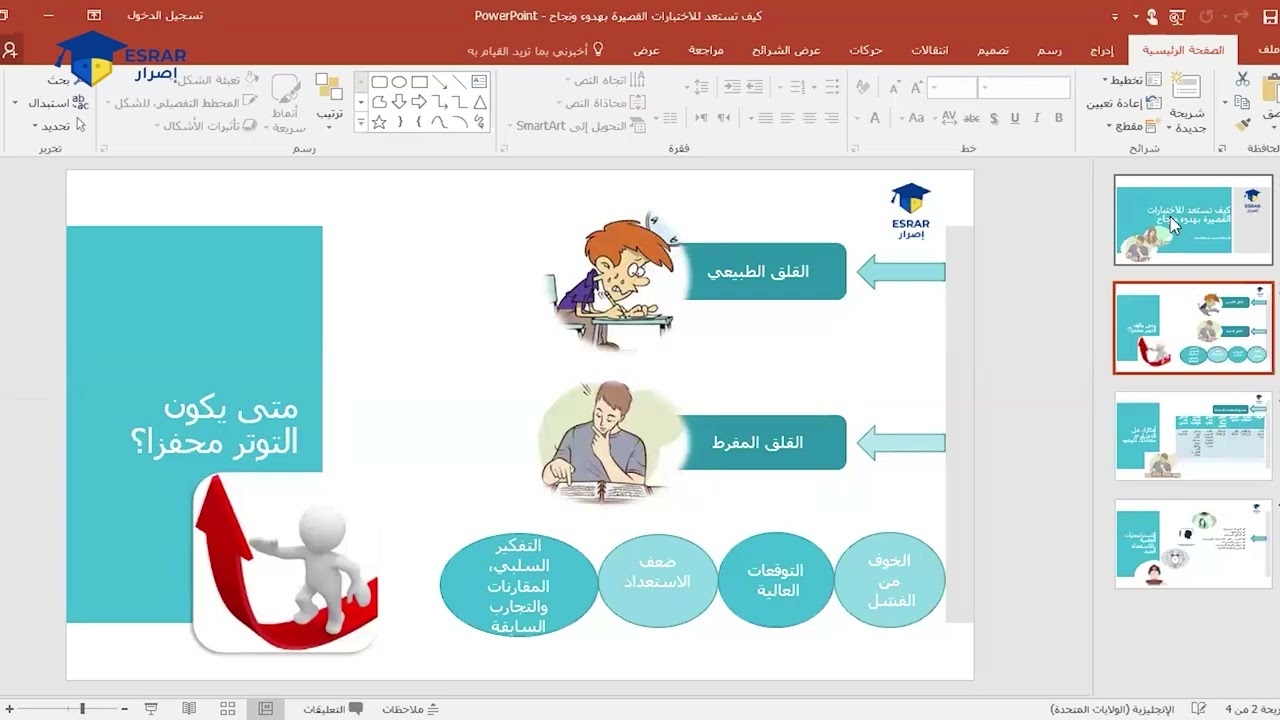Select the third slide thumbnail

(1194, 436)
